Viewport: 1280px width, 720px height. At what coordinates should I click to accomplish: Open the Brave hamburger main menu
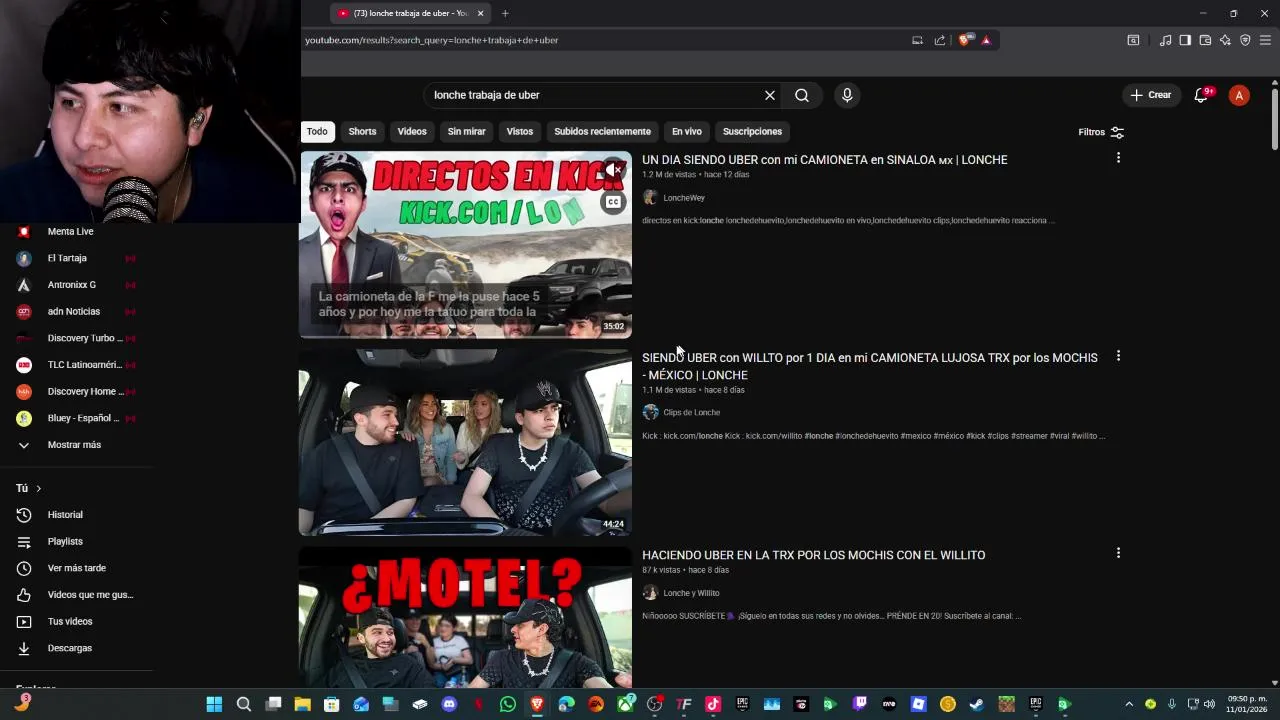1265,40
